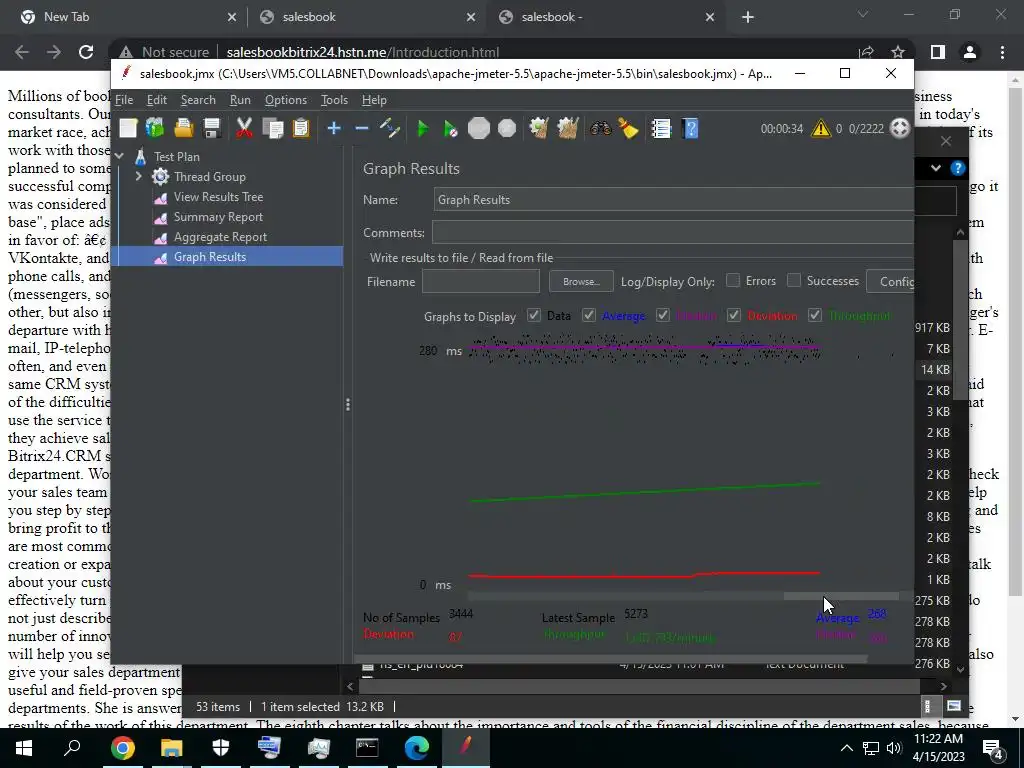
Task: Open the Templates toolbar icon
Action: 155,128
